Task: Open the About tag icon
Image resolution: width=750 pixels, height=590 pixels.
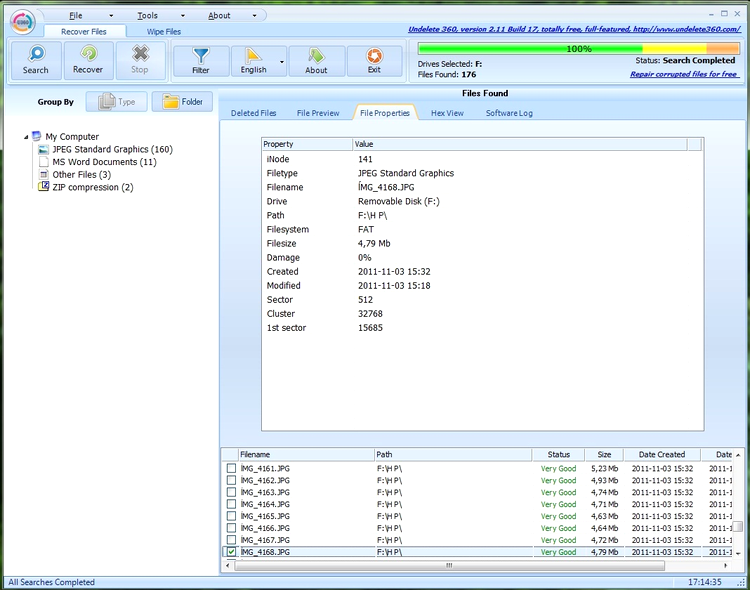Action: pos(316,61)
